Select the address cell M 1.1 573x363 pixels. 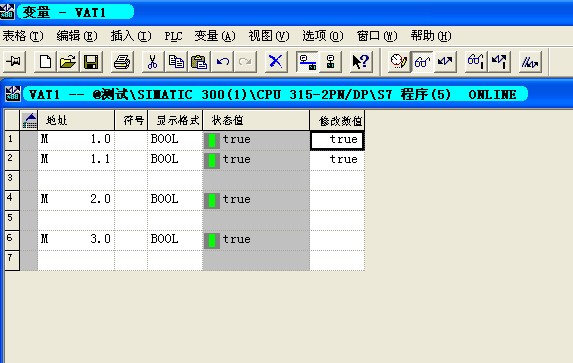(x=76, y=160)
